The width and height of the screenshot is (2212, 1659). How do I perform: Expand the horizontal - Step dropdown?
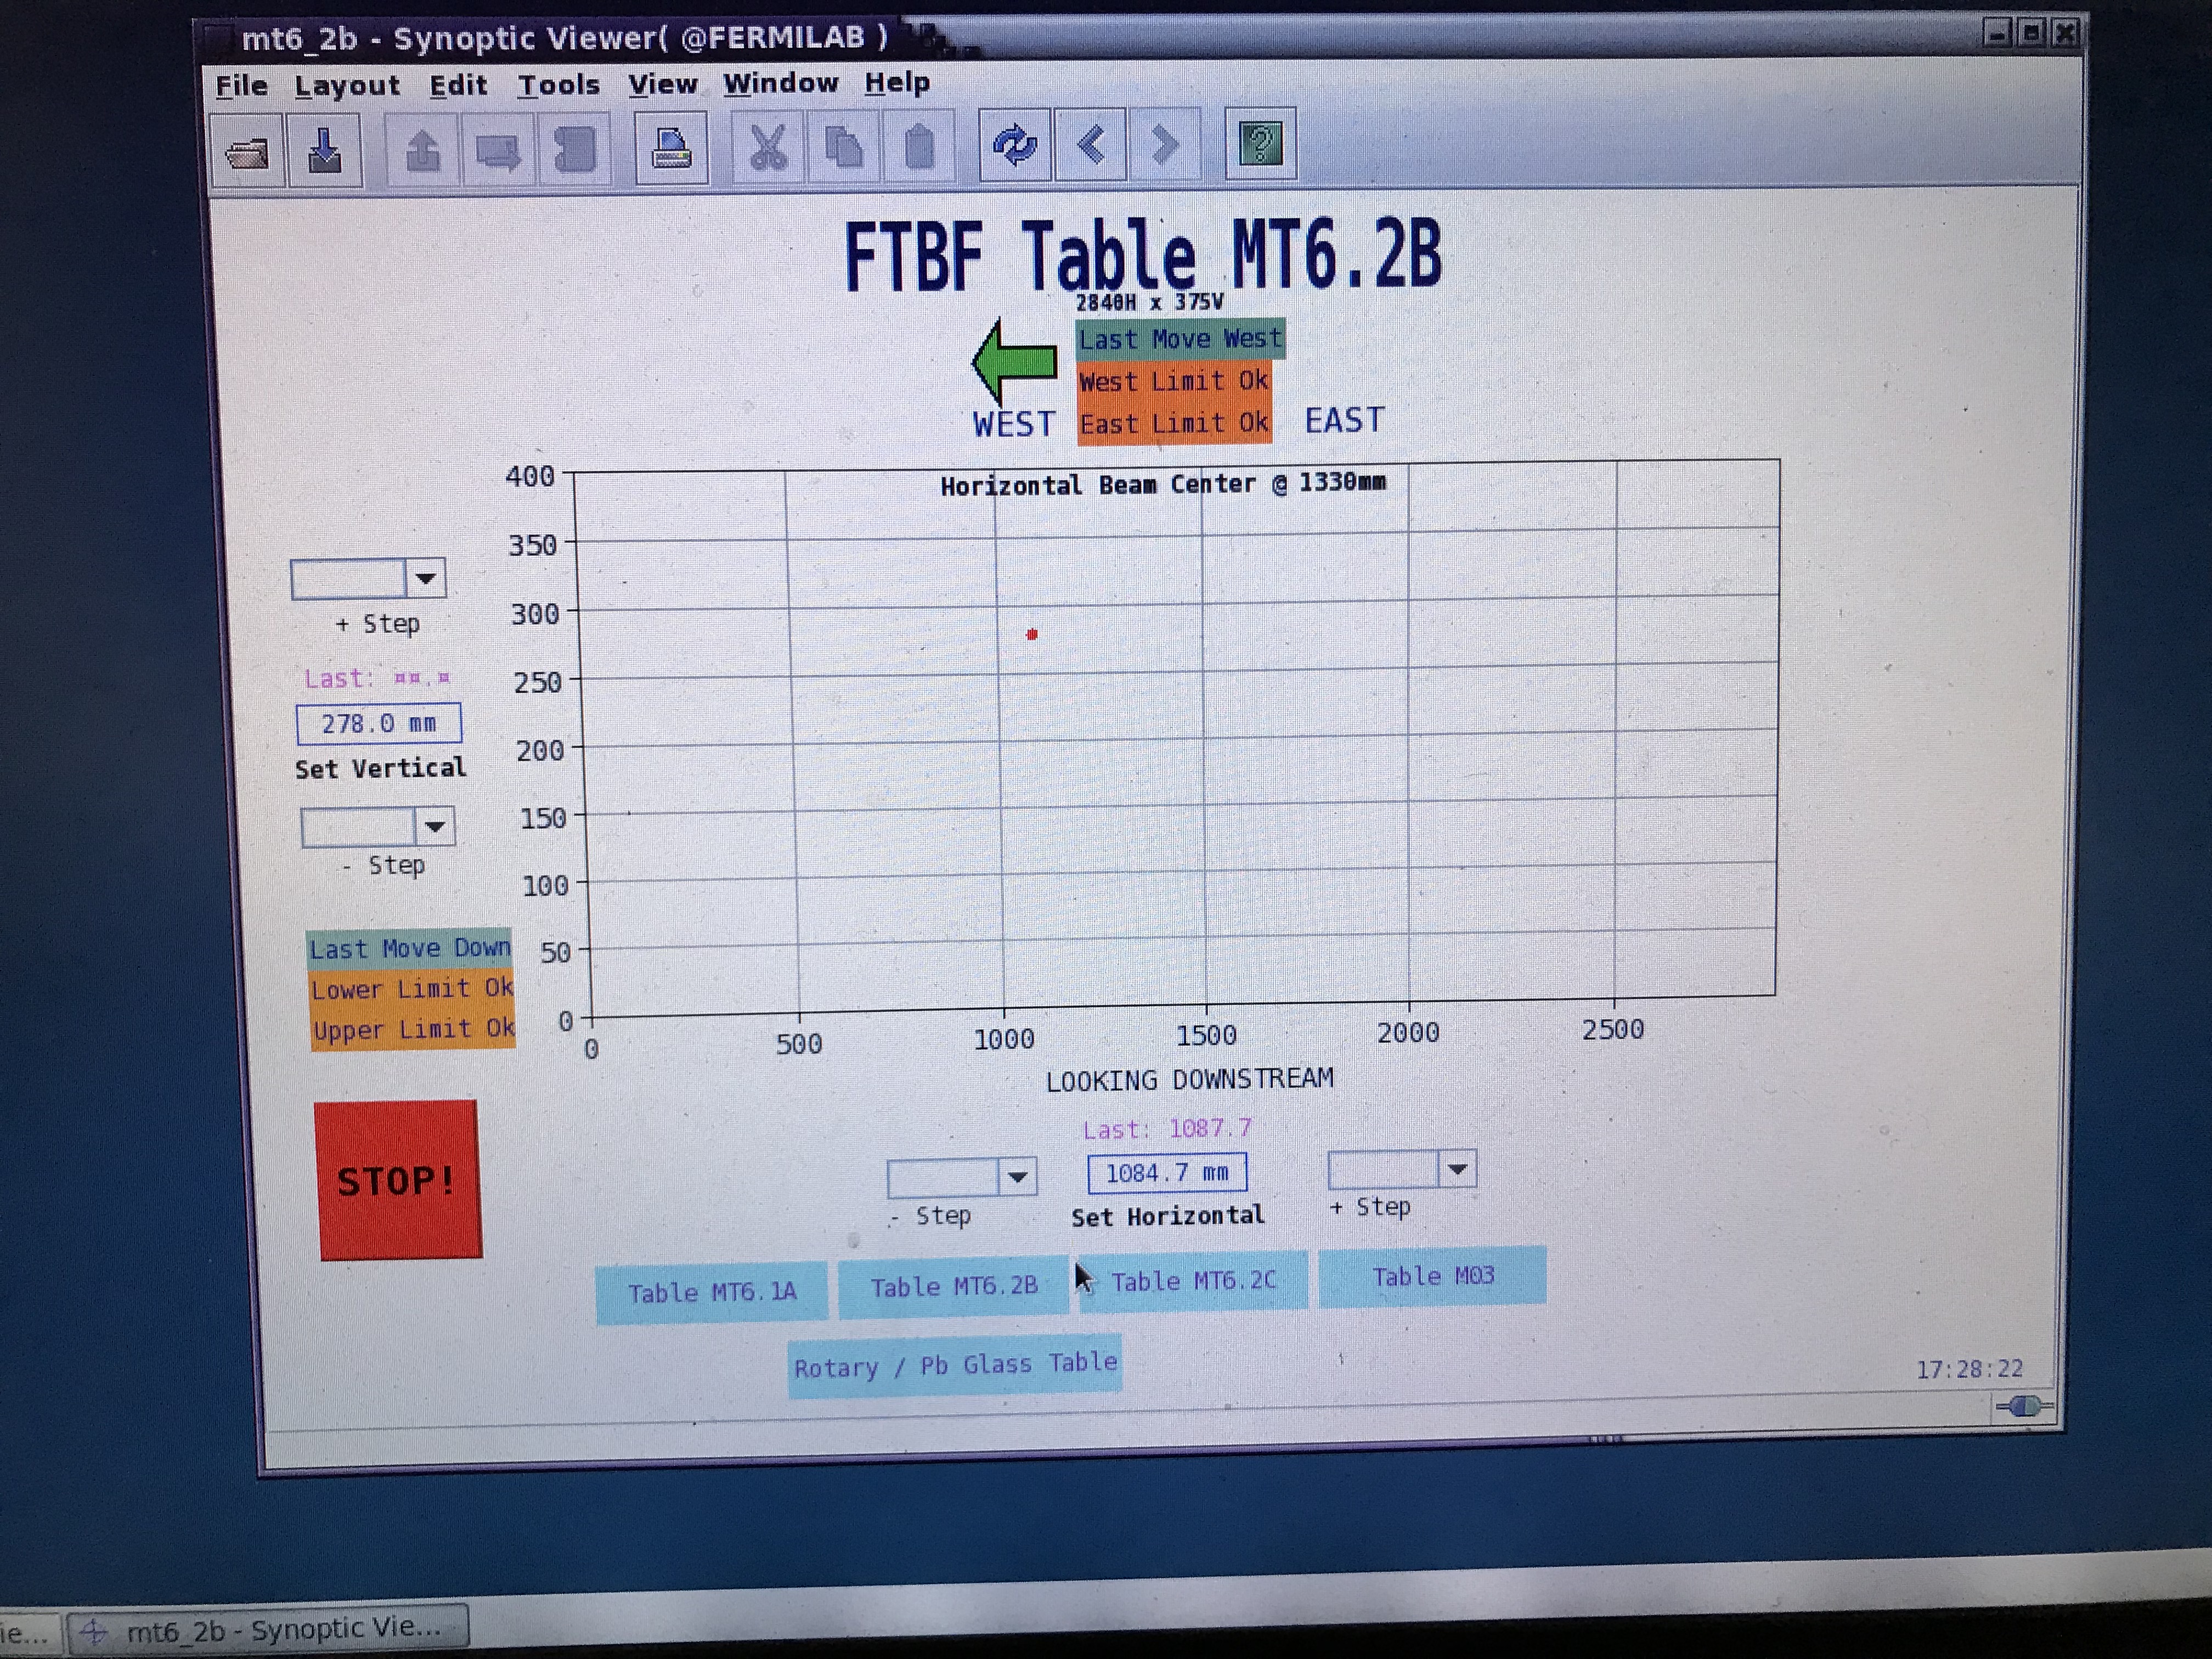coord(1018,1177)
